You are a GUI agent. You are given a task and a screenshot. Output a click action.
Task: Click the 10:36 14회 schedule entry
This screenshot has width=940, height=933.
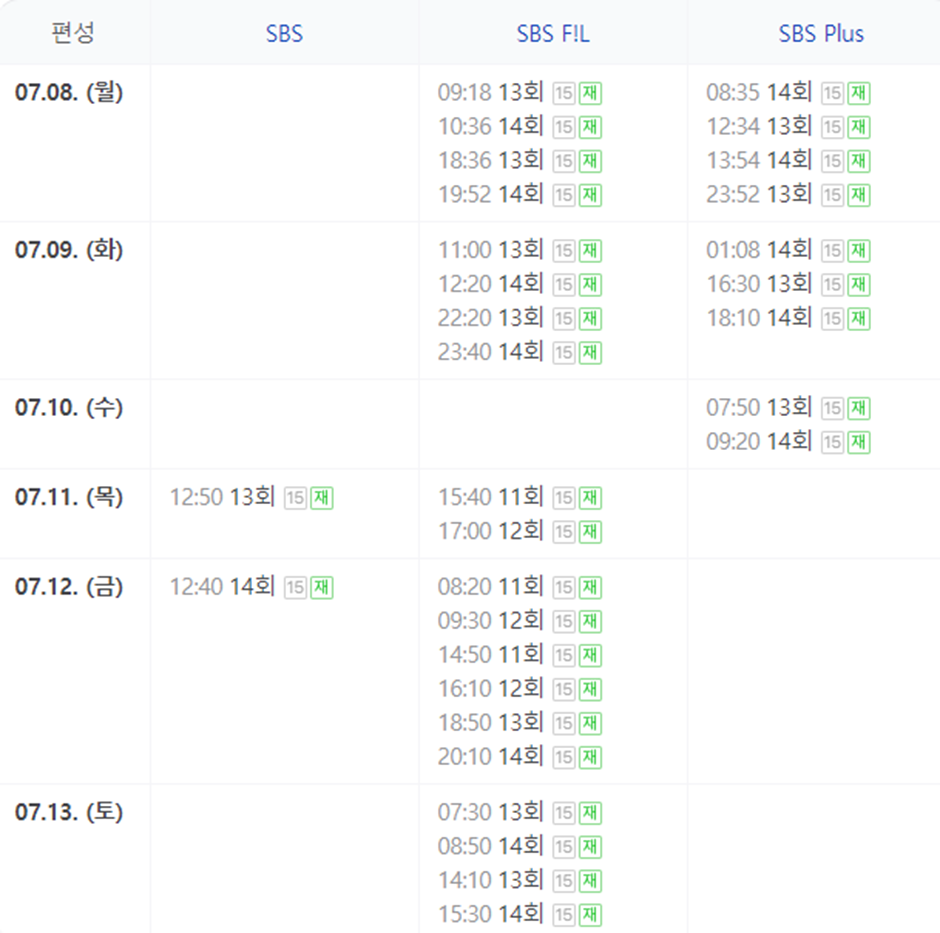490,127
